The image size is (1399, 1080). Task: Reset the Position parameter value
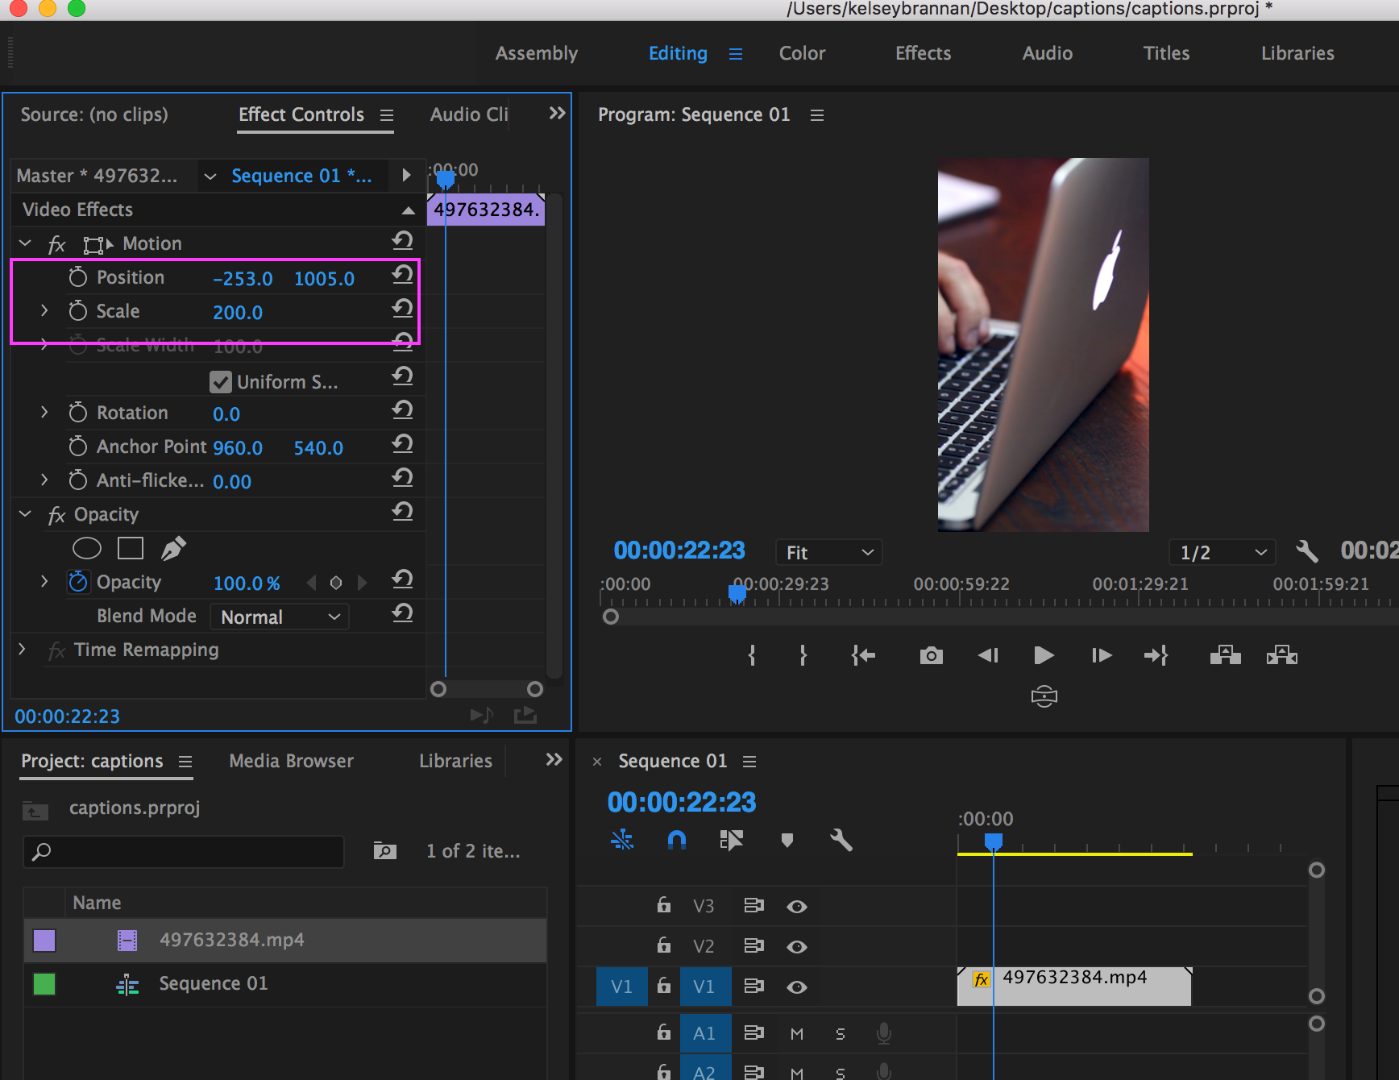402,275
